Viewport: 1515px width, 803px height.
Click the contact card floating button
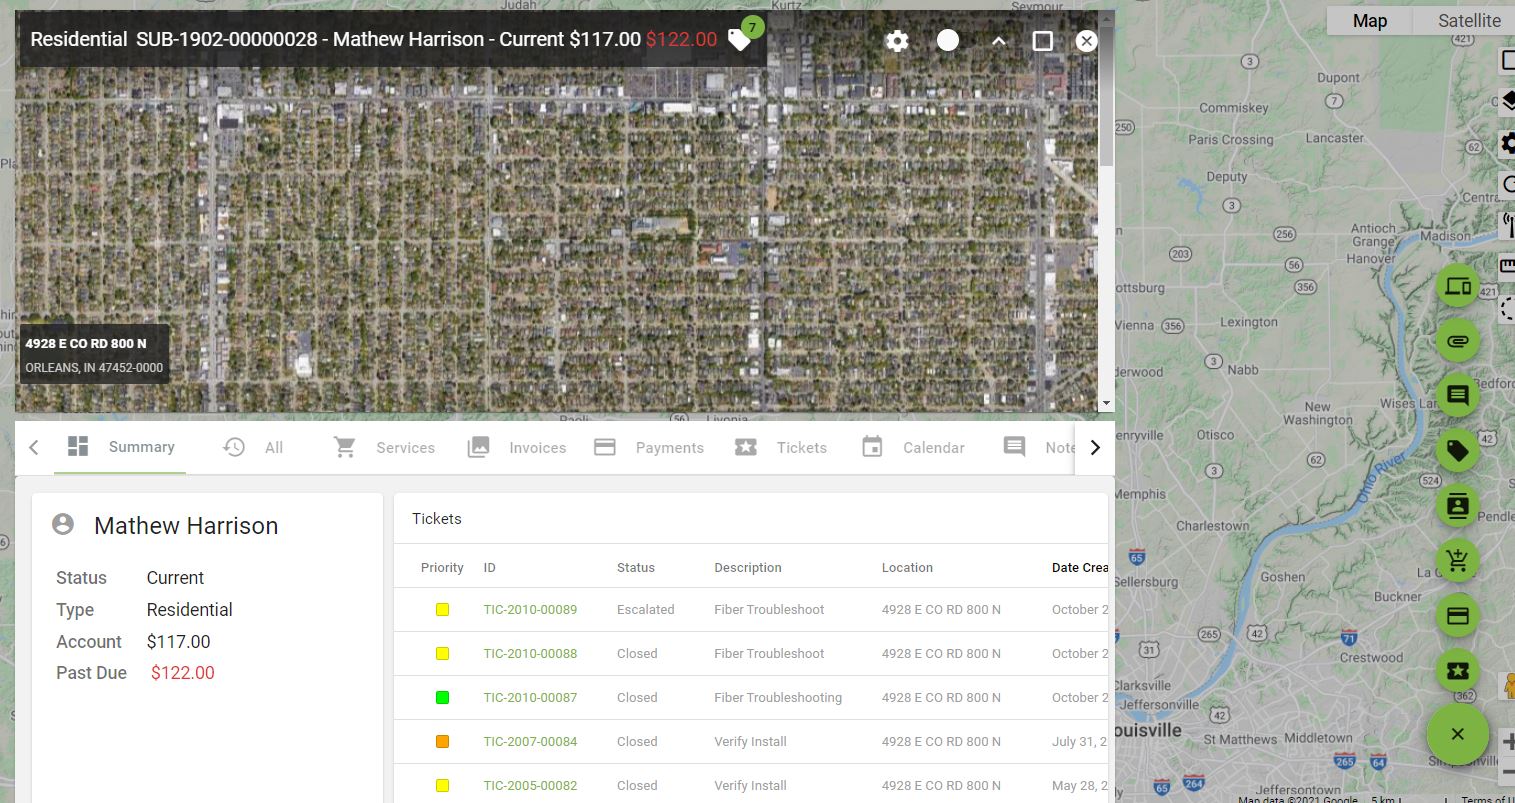pyautogui.click(x=1458, y=506)
